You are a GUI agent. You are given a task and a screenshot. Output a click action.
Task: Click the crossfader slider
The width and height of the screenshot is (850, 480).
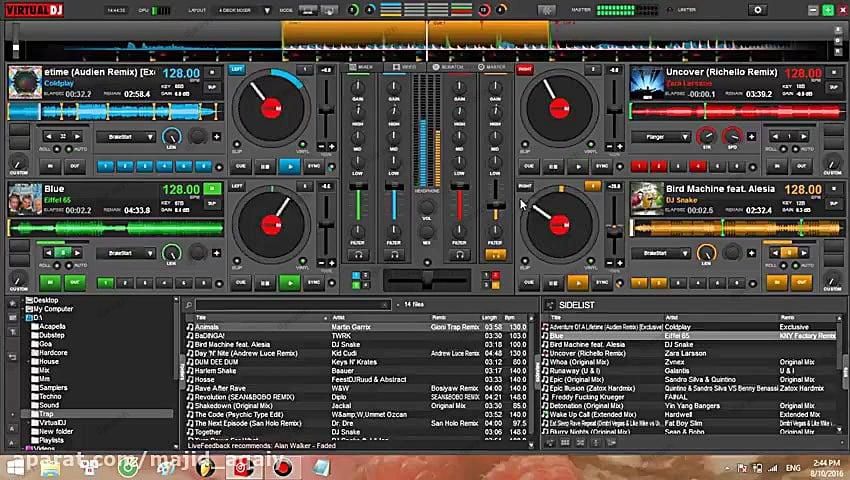pyautogui.click(x=426, y=276)
